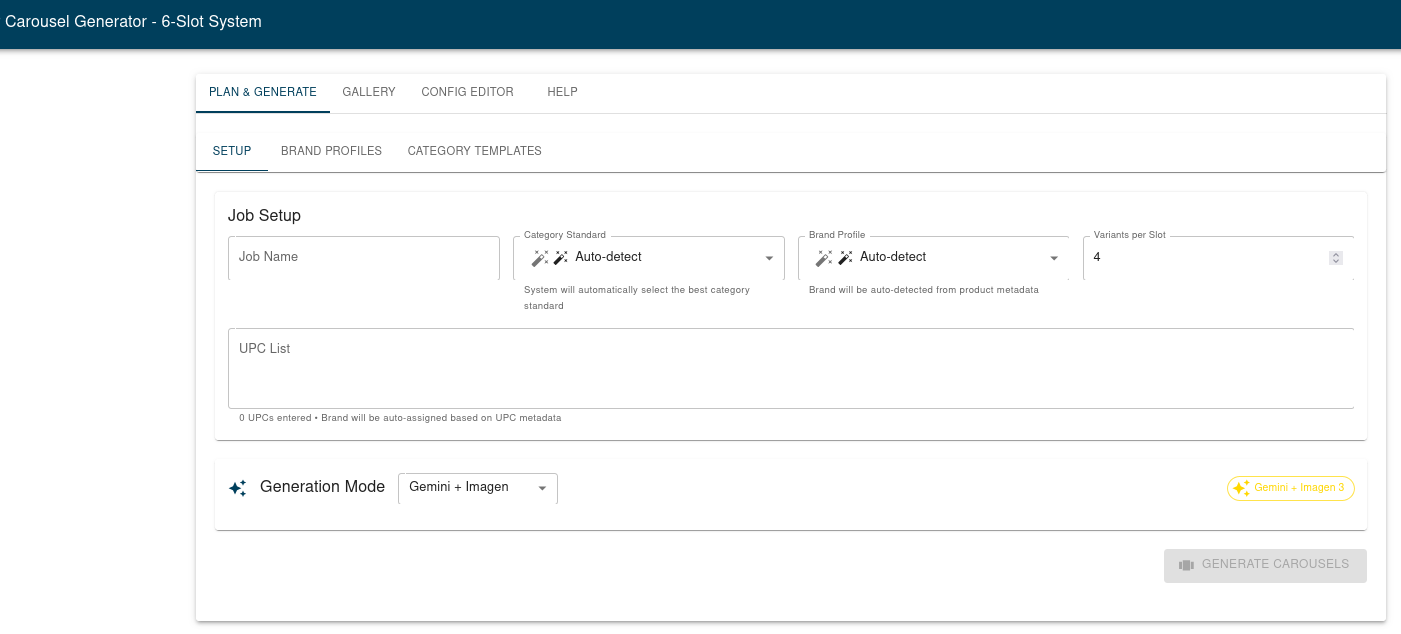Screen dimensions: 1401x634
Task: Open the Generation Mode dropdown
Action: click(x=542, y=488)
